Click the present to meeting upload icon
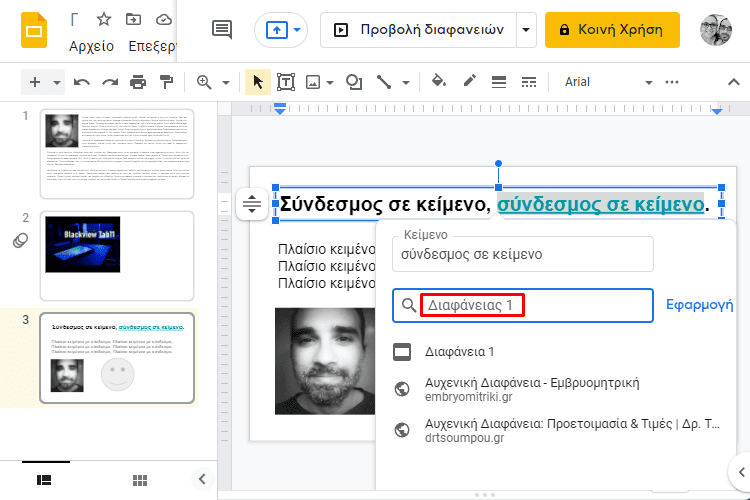 (x=277, y=30)
